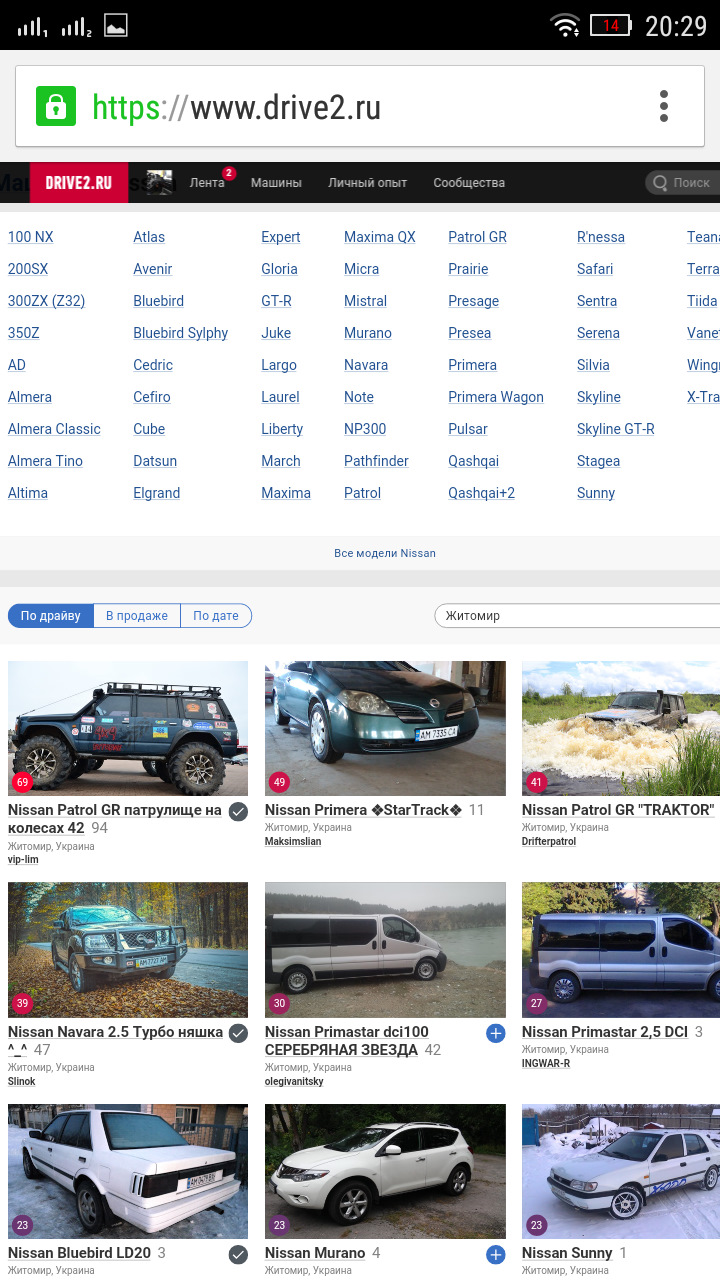
Task: Tap the Поиск search field
Action: [682, 183]
